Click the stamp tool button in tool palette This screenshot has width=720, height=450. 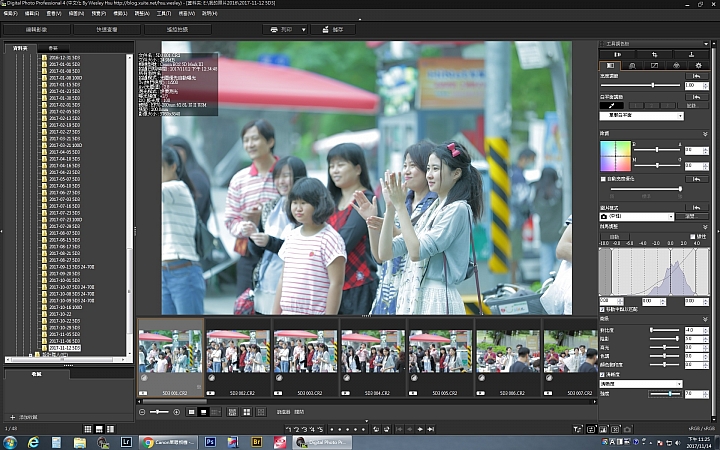click(x=691, y=54)
